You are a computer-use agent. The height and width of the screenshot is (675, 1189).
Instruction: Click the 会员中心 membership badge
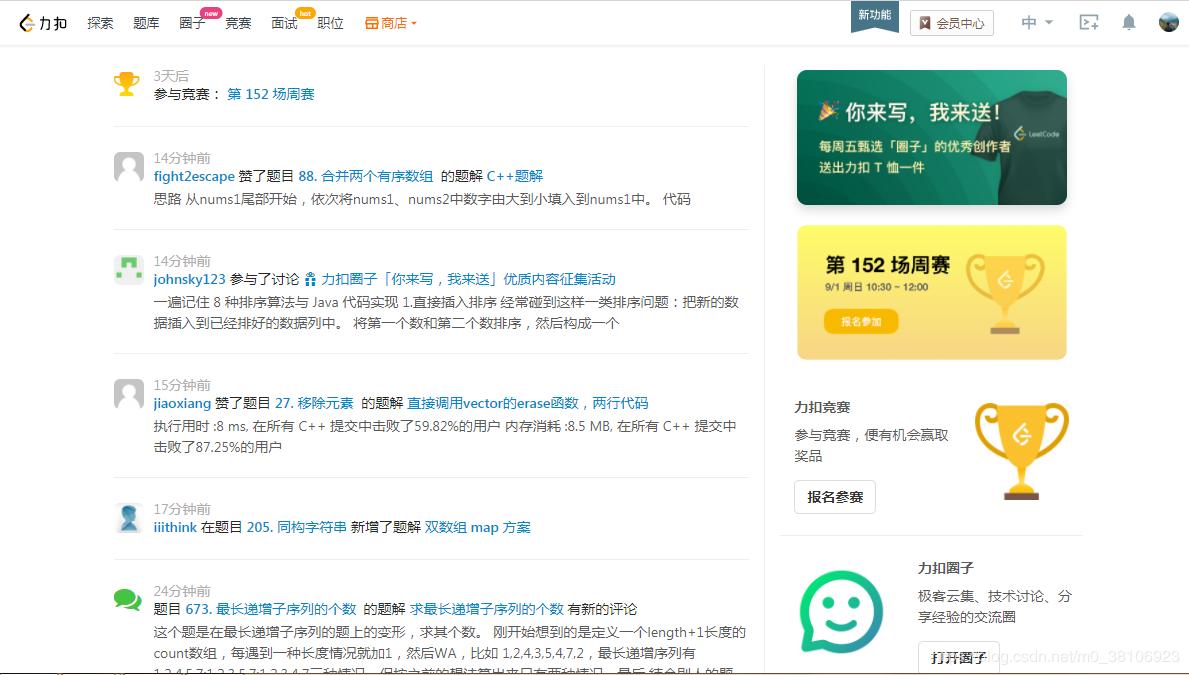point(951,22)
